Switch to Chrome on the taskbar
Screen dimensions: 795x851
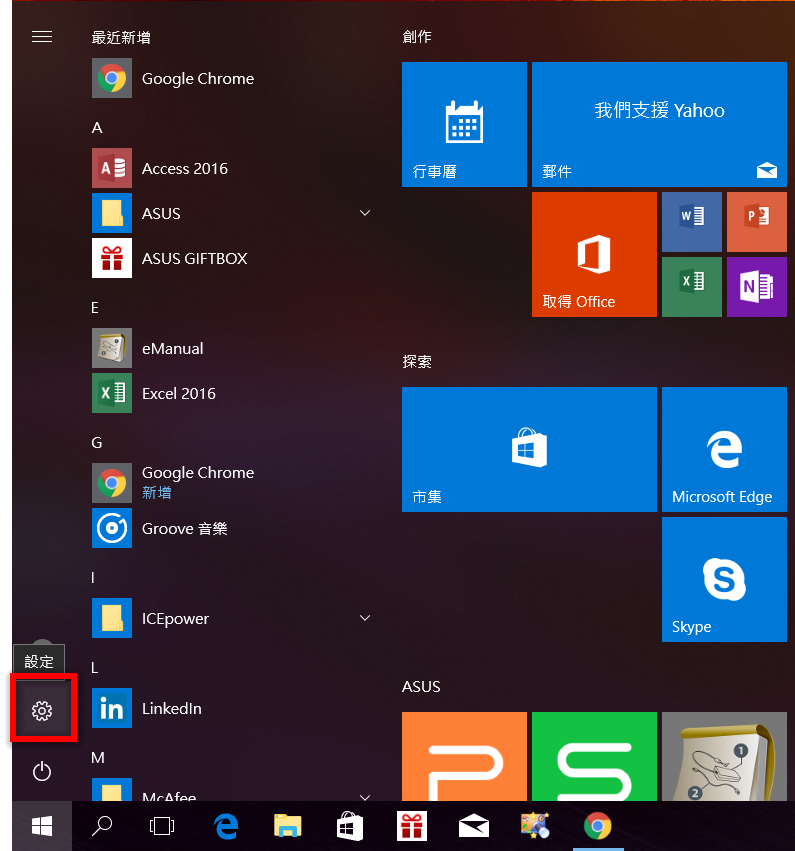pyautogui.click(x=597, y=826)
